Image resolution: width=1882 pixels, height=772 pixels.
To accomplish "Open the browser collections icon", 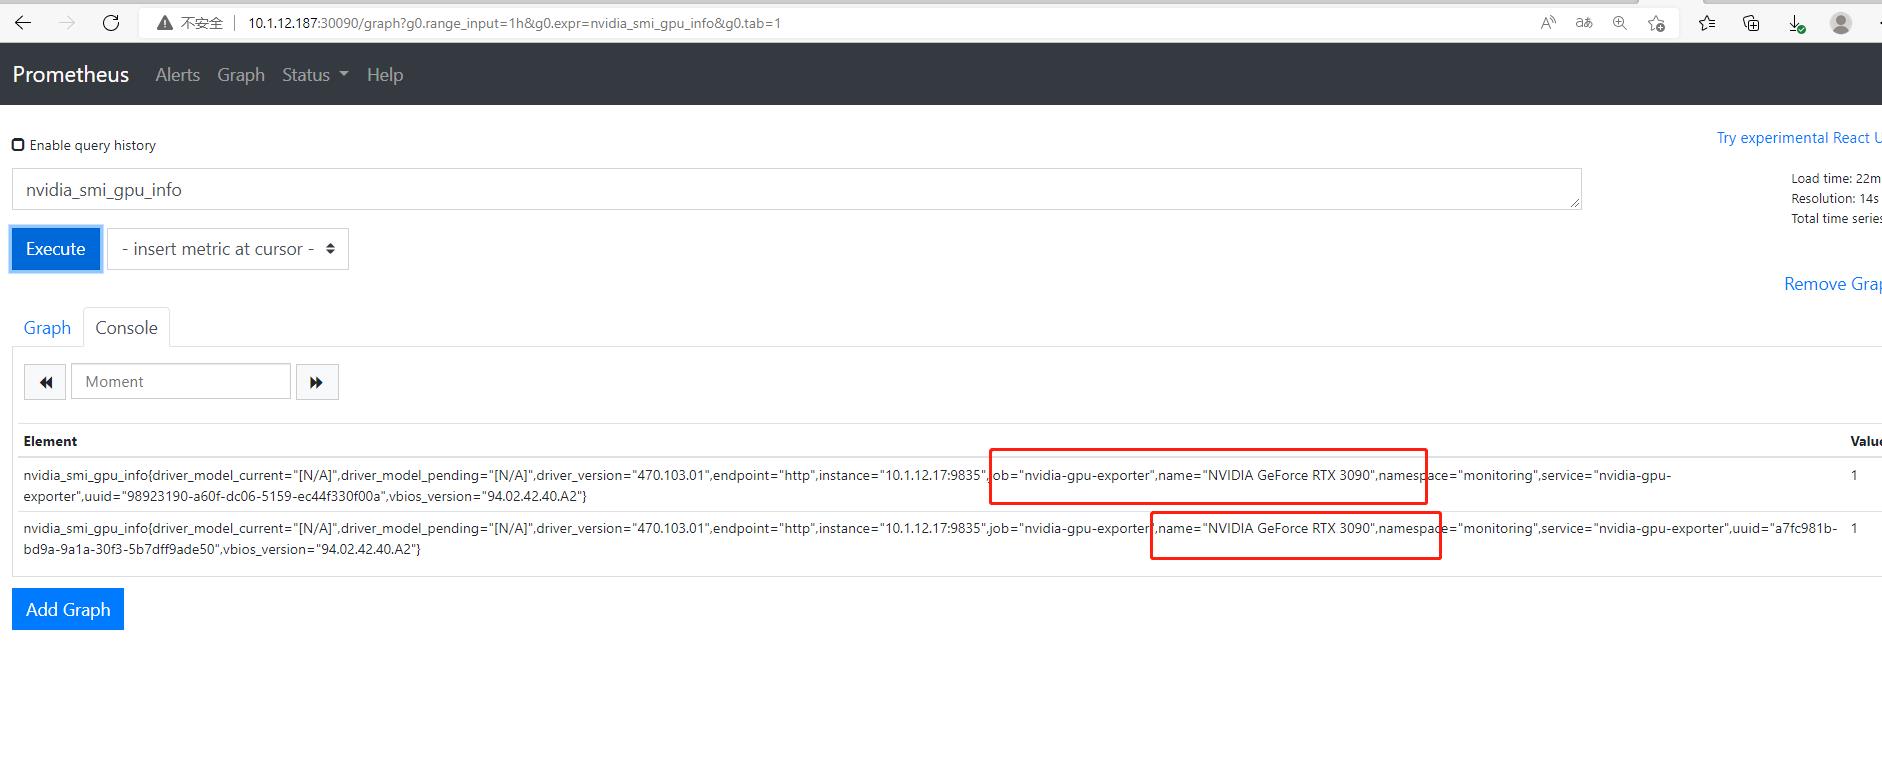I will coord(1751,23).
